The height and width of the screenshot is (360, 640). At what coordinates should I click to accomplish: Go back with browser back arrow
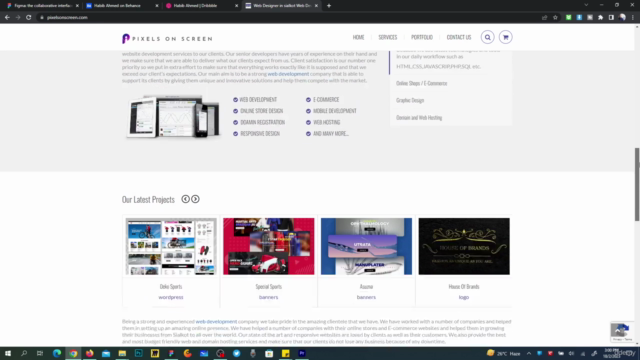7,18
